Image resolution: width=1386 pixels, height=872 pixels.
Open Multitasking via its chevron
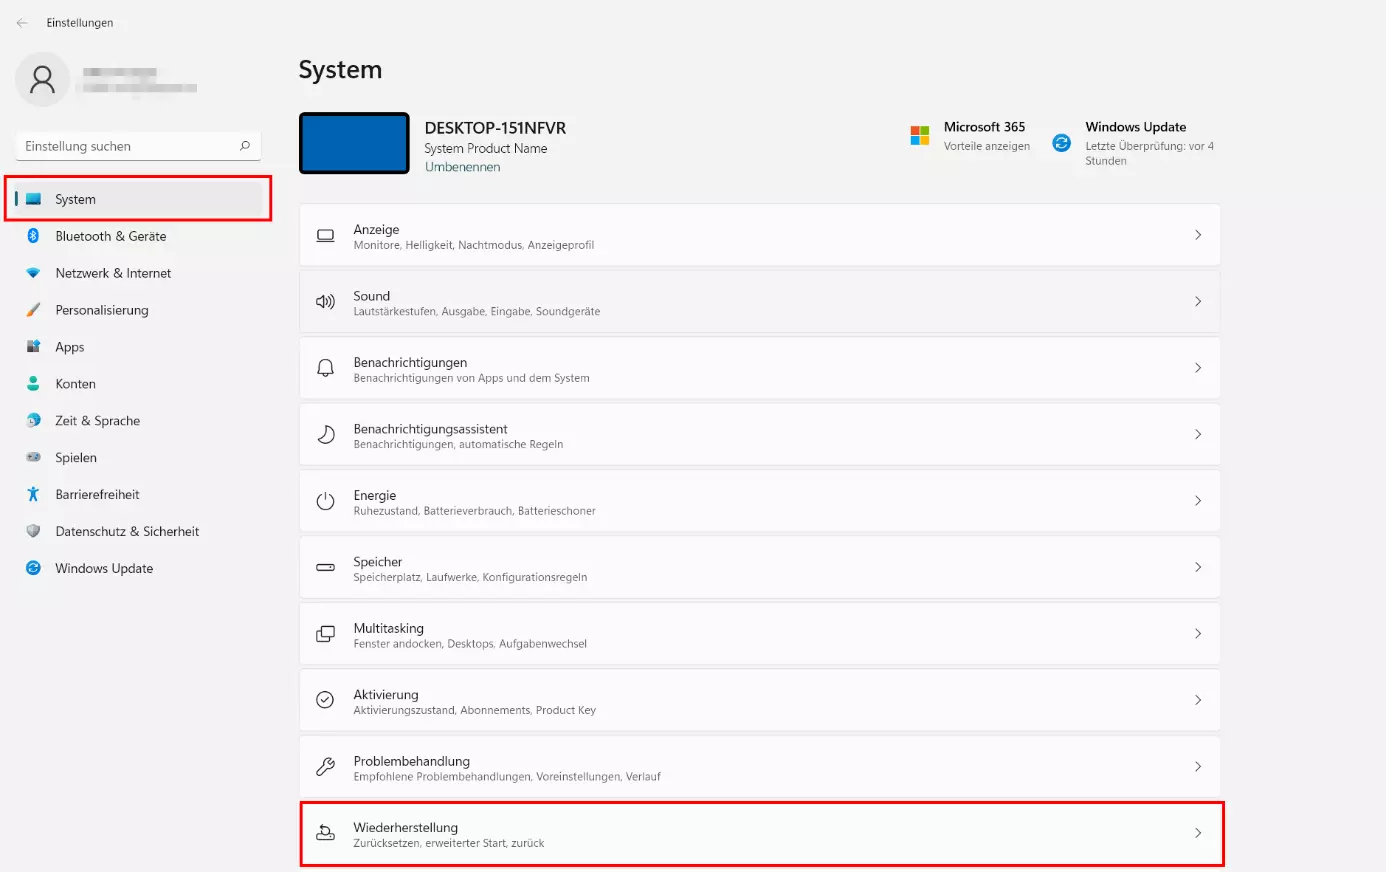click(x=1198, y=633)
